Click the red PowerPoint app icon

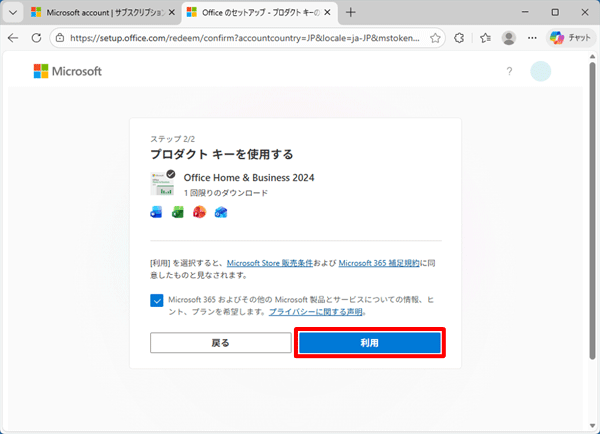pos(199,212)
